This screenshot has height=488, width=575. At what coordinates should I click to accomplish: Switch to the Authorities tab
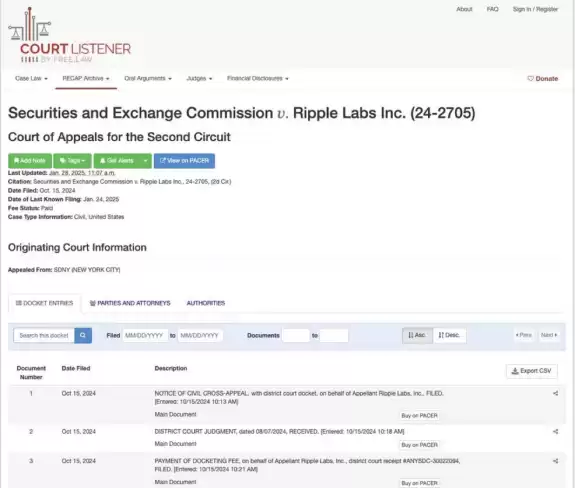tap(206, 303)
